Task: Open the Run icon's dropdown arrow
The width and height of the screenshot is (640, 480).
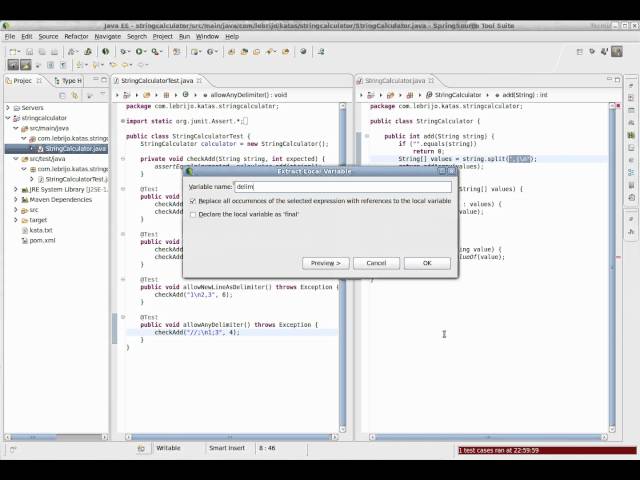Action: [146, 52]
